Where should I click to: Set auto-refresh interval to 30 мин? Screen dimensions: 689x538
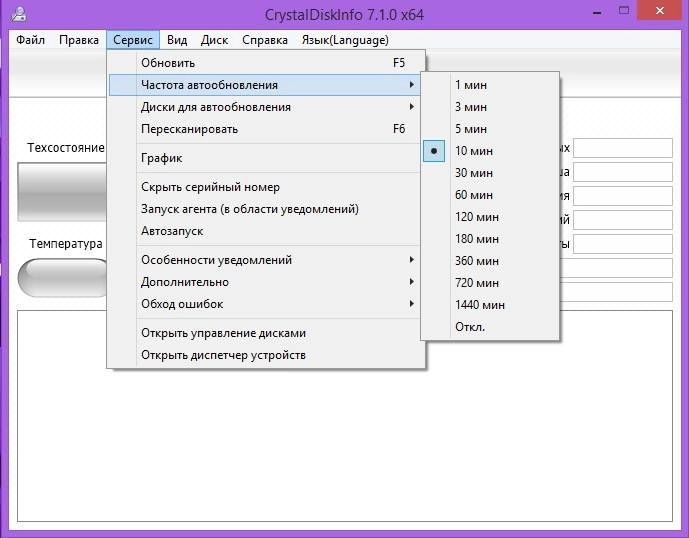click(490, 173)
